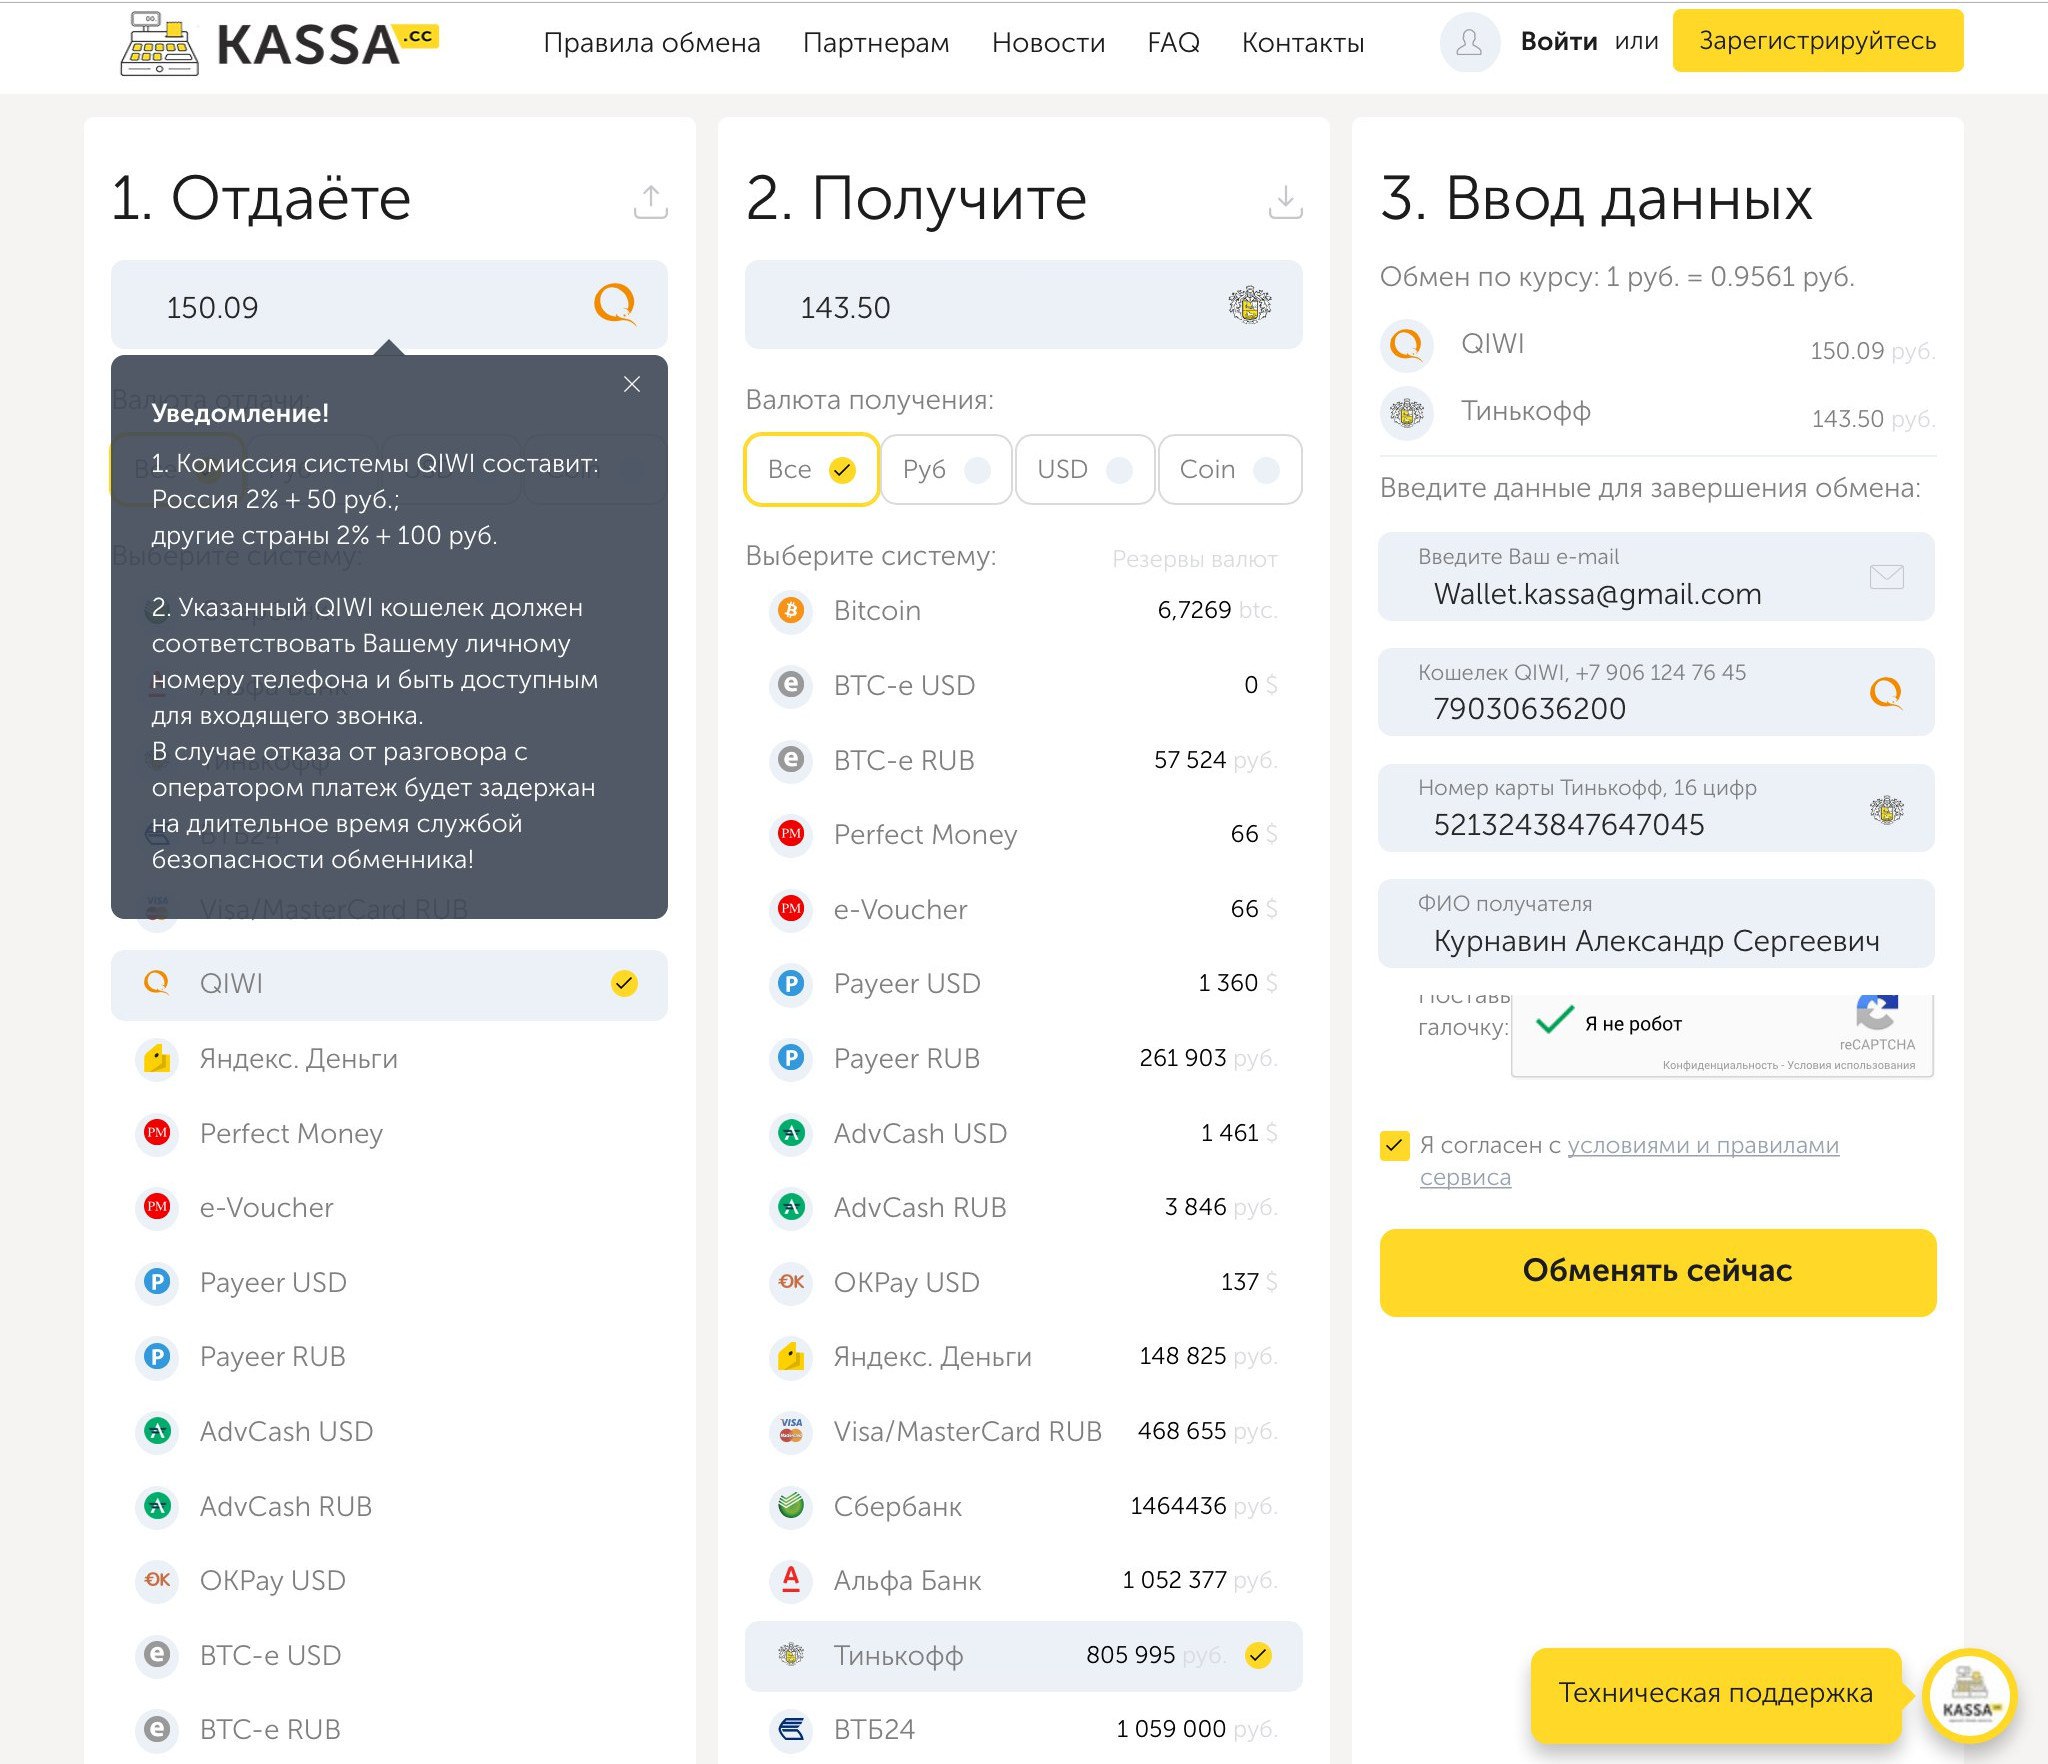Select the Все receive currency filter
Viewport: 2048px width, 1764px height.
(x=811, y=469)
